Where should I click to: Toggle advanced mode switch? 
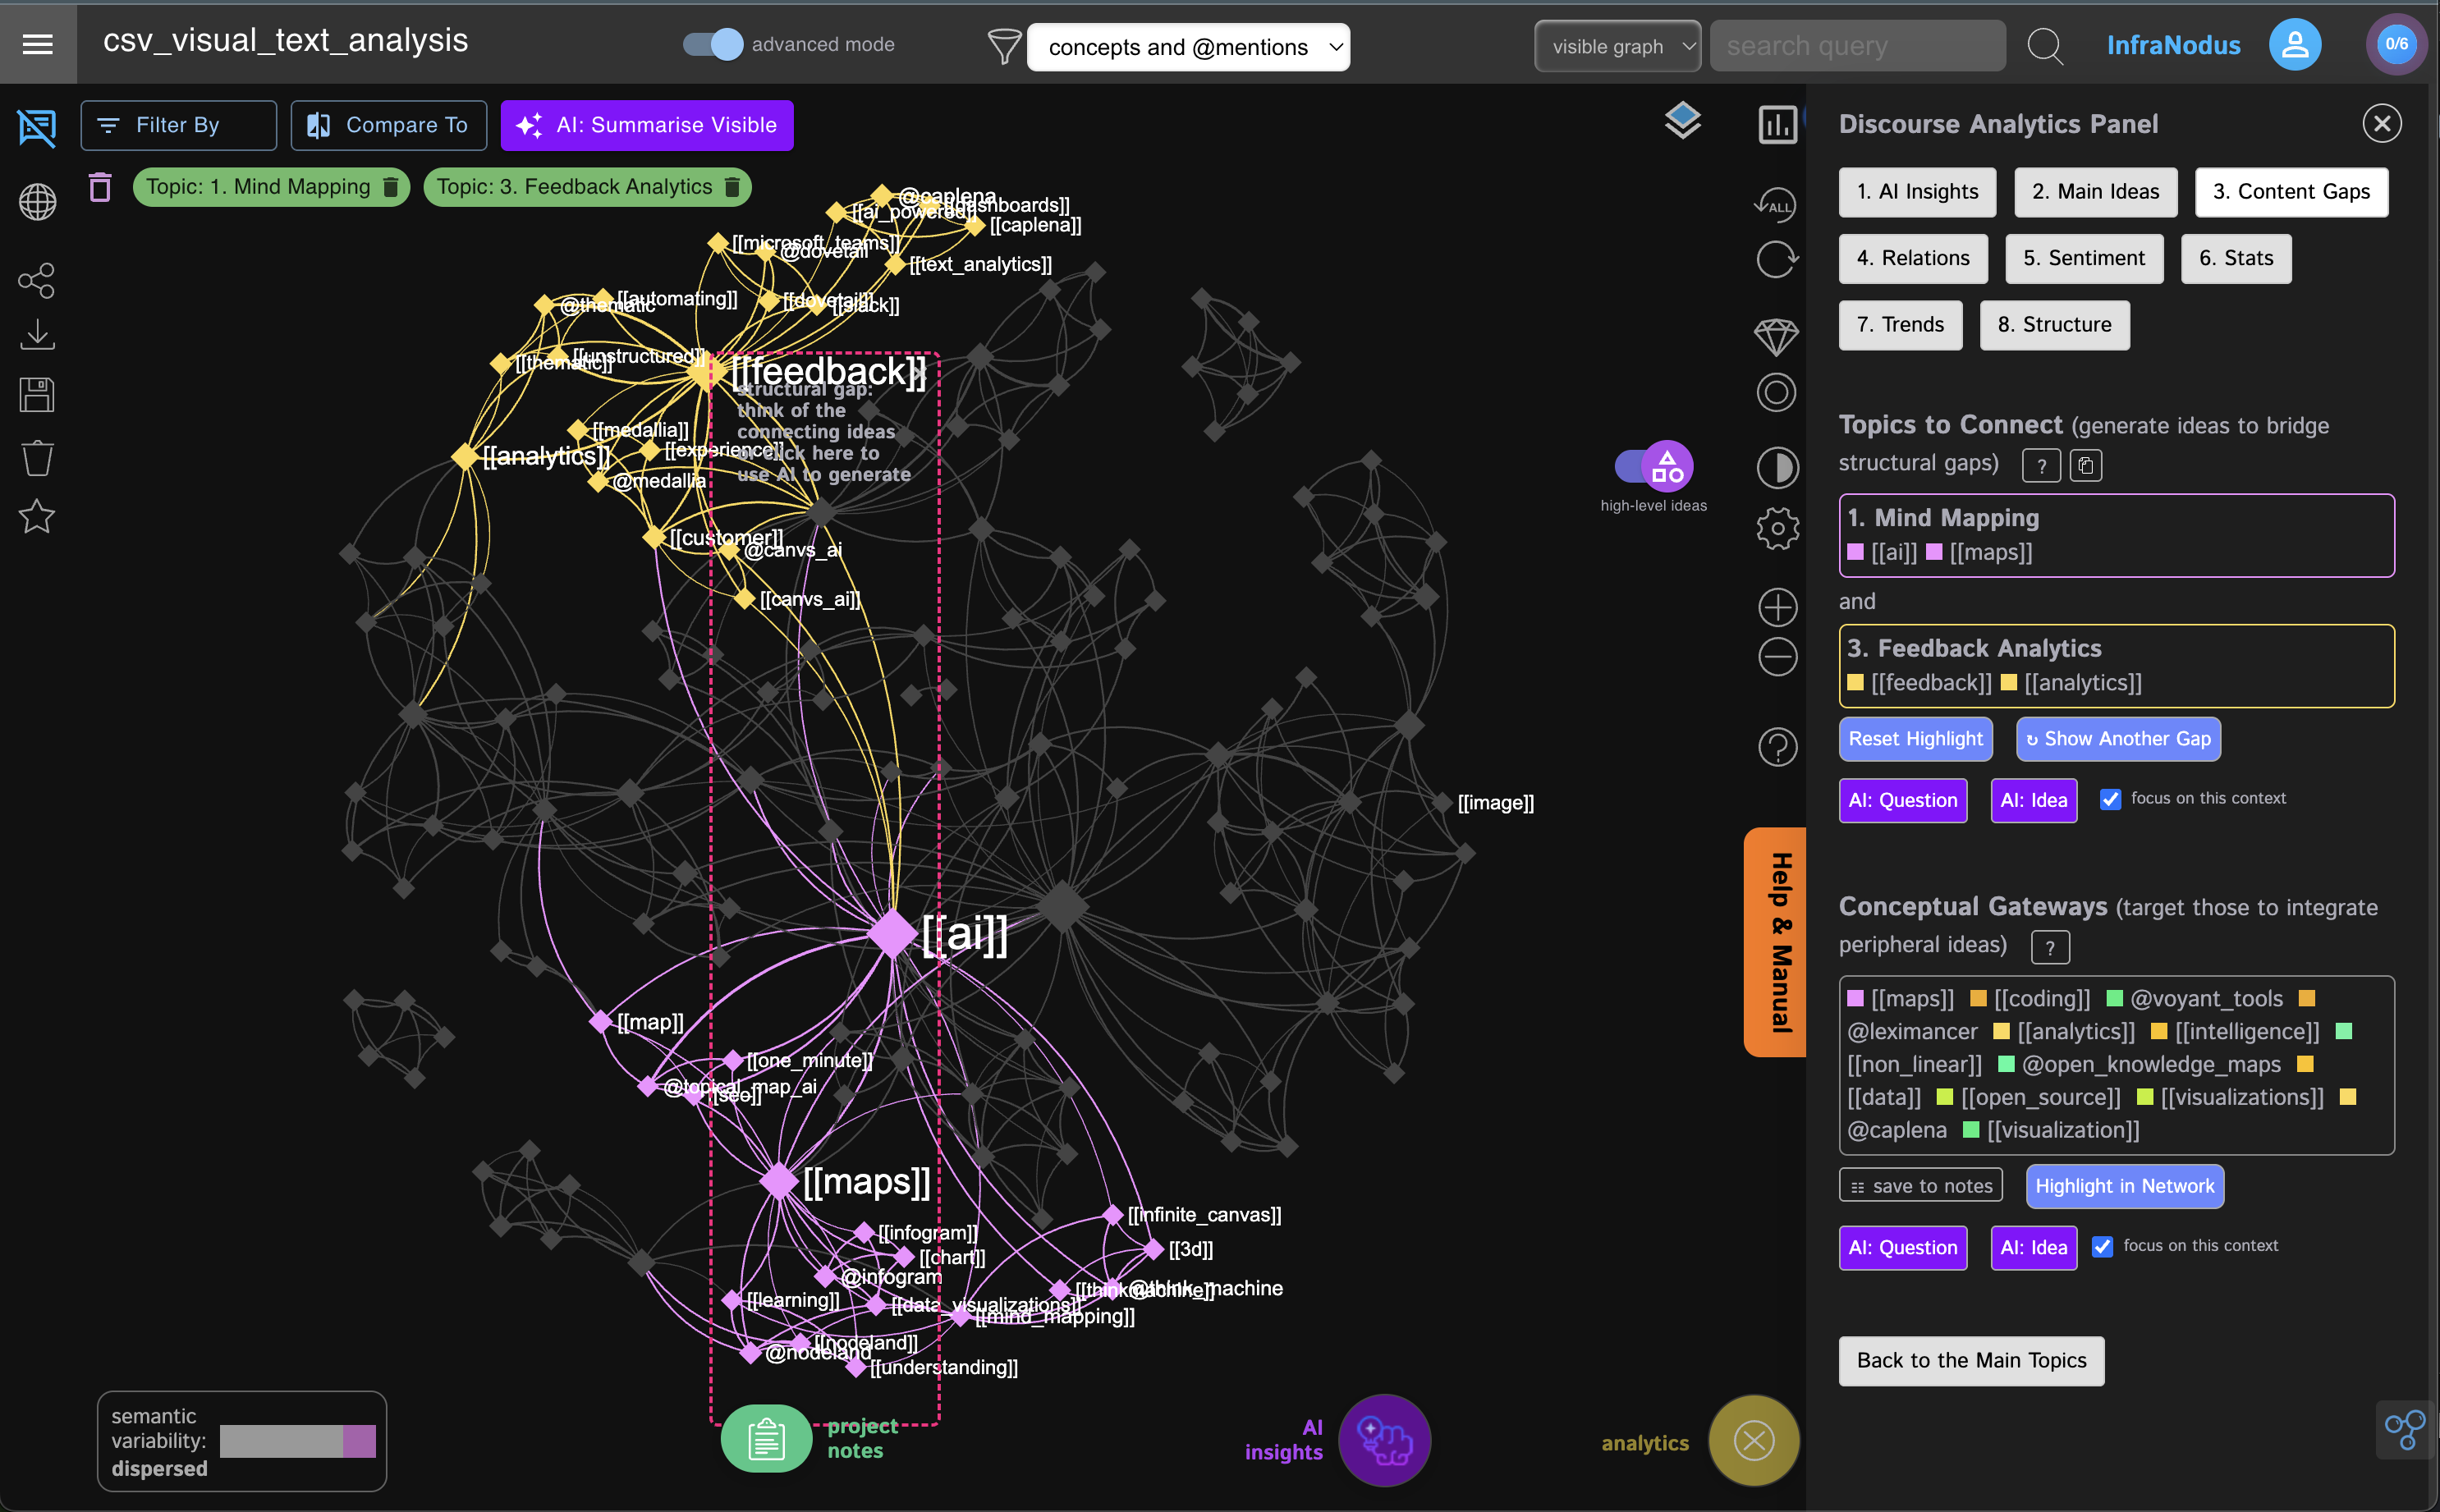pyautogui.click(x=712, y=44)
